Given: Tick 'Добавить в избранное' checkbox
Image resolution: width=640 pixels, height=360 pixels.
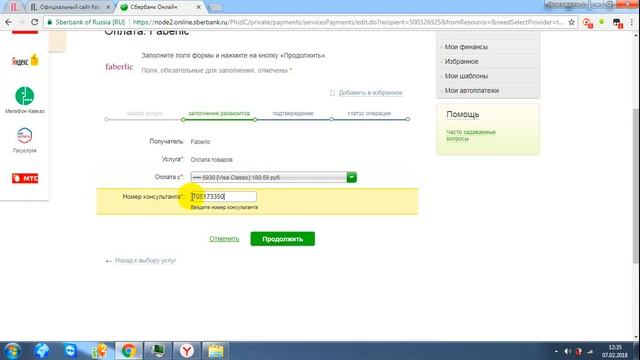Looking at the screenshot, I should 332,93.
